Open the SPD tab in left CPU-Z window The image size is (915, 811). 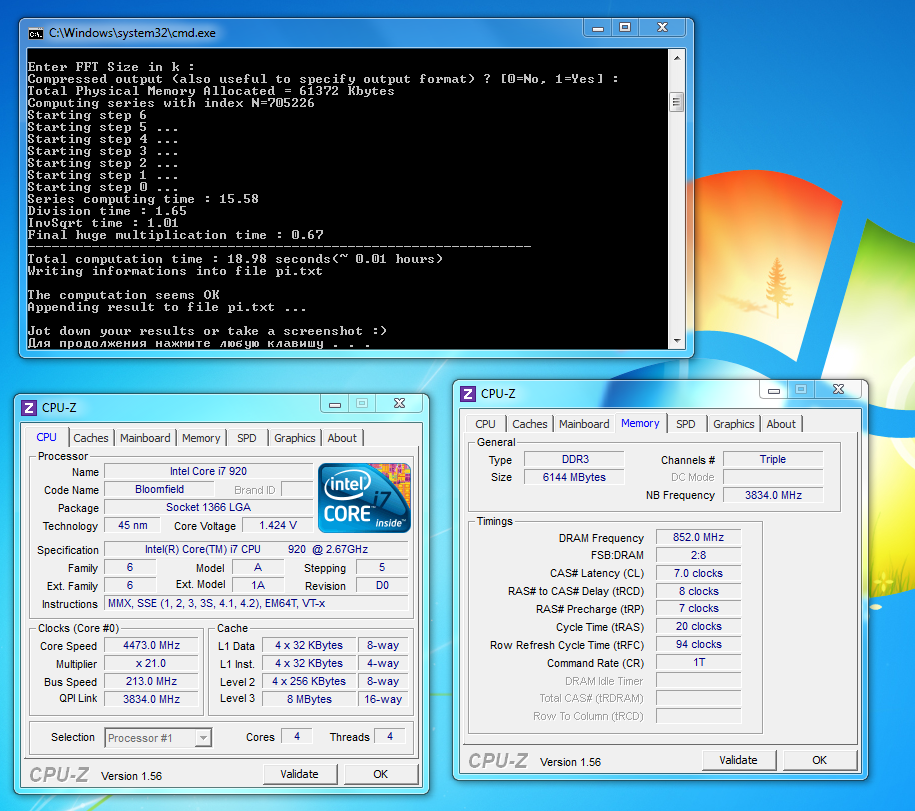(x=247, y=438)
